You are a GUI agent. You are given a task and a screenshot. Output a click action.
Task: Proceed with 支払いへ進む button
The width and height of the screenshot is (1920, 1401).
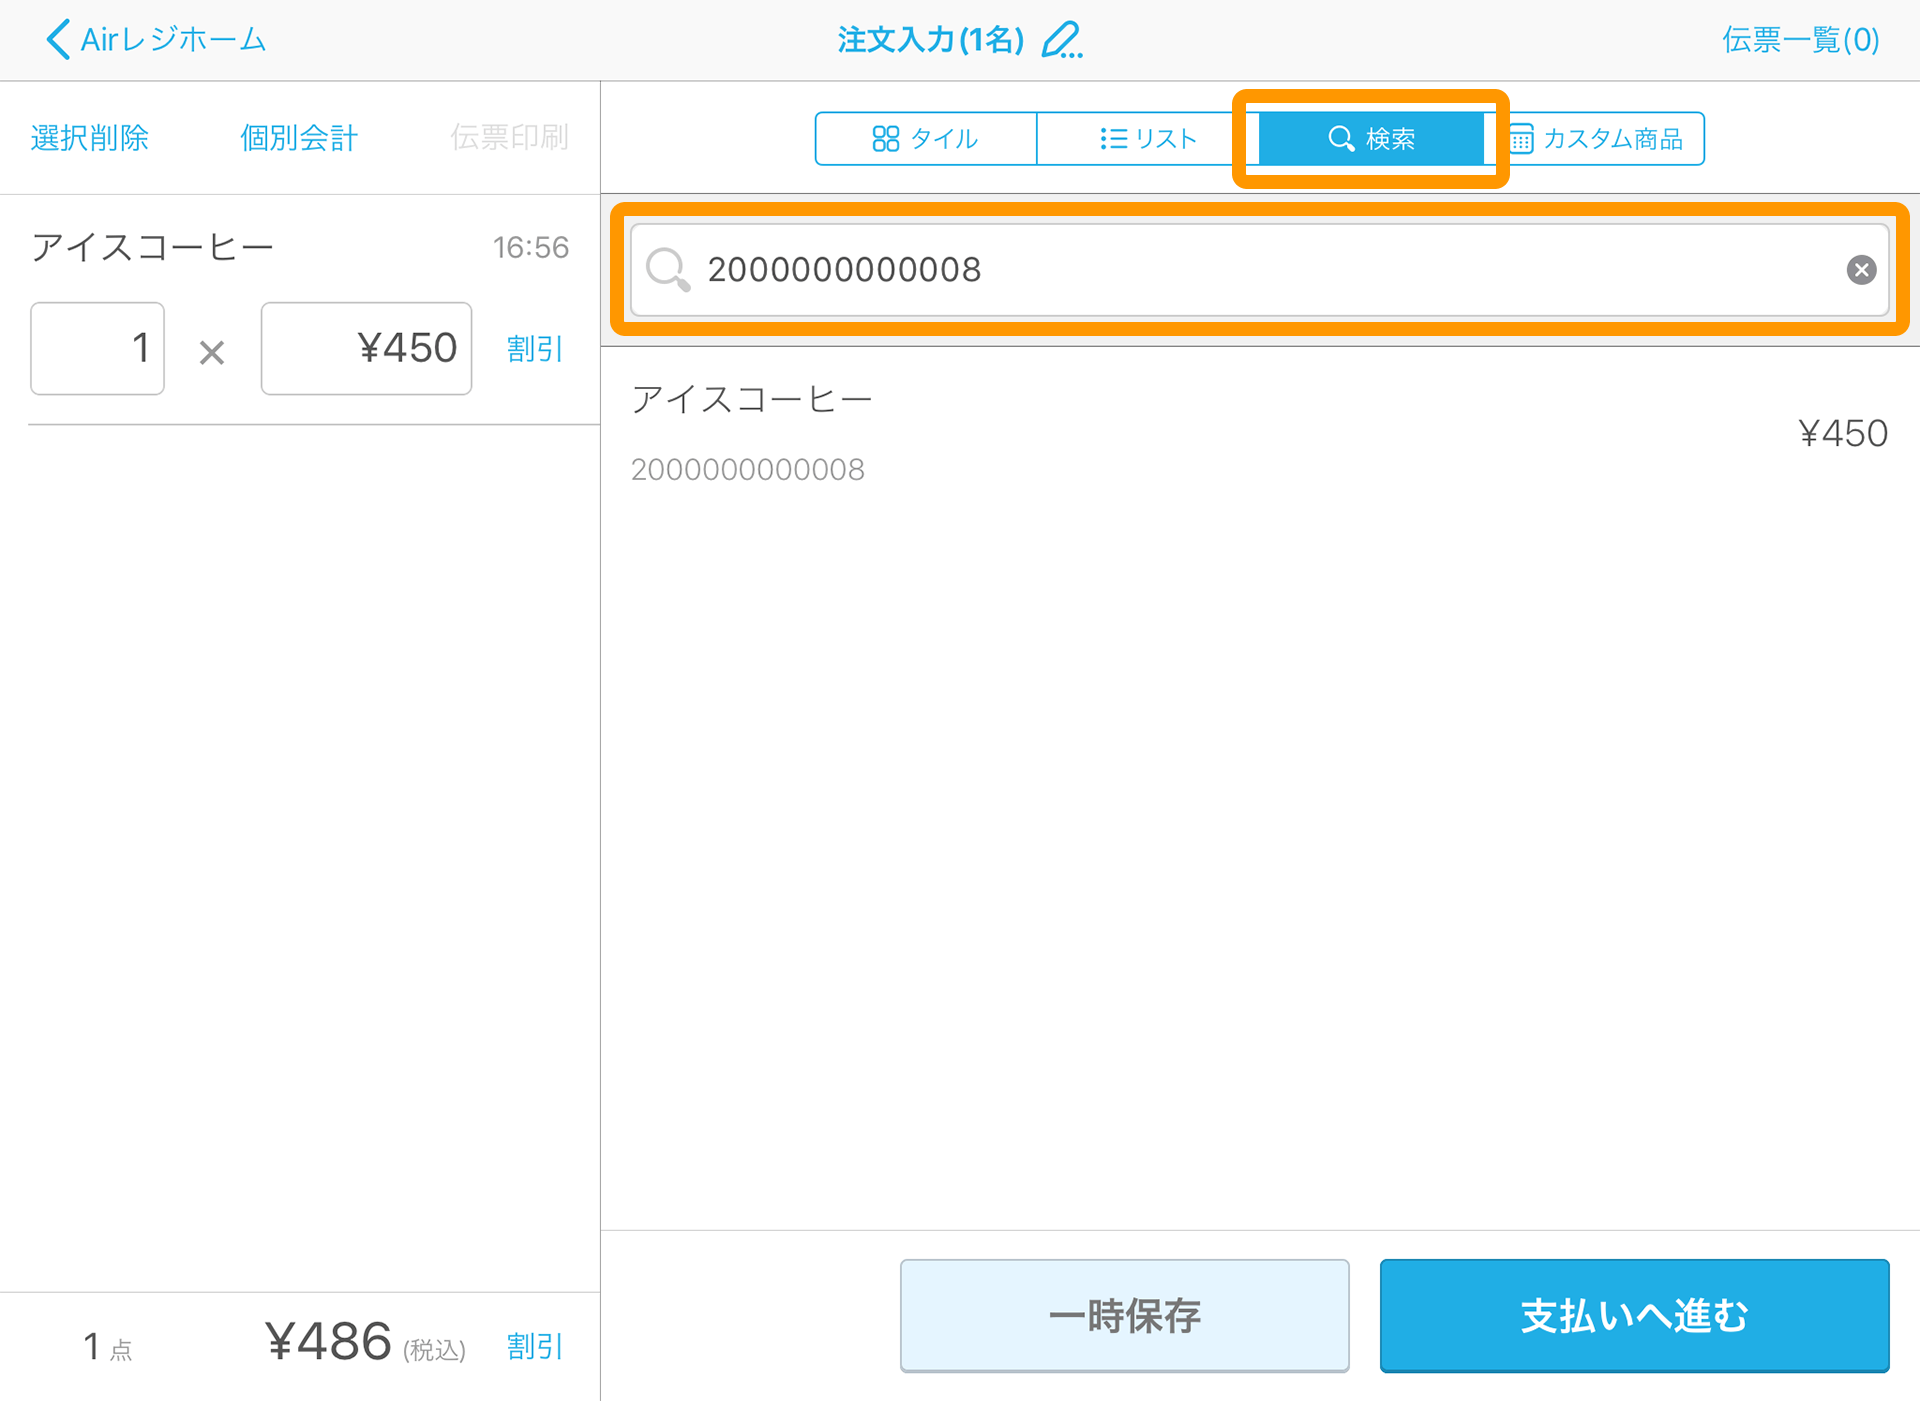(1634, 1315)
